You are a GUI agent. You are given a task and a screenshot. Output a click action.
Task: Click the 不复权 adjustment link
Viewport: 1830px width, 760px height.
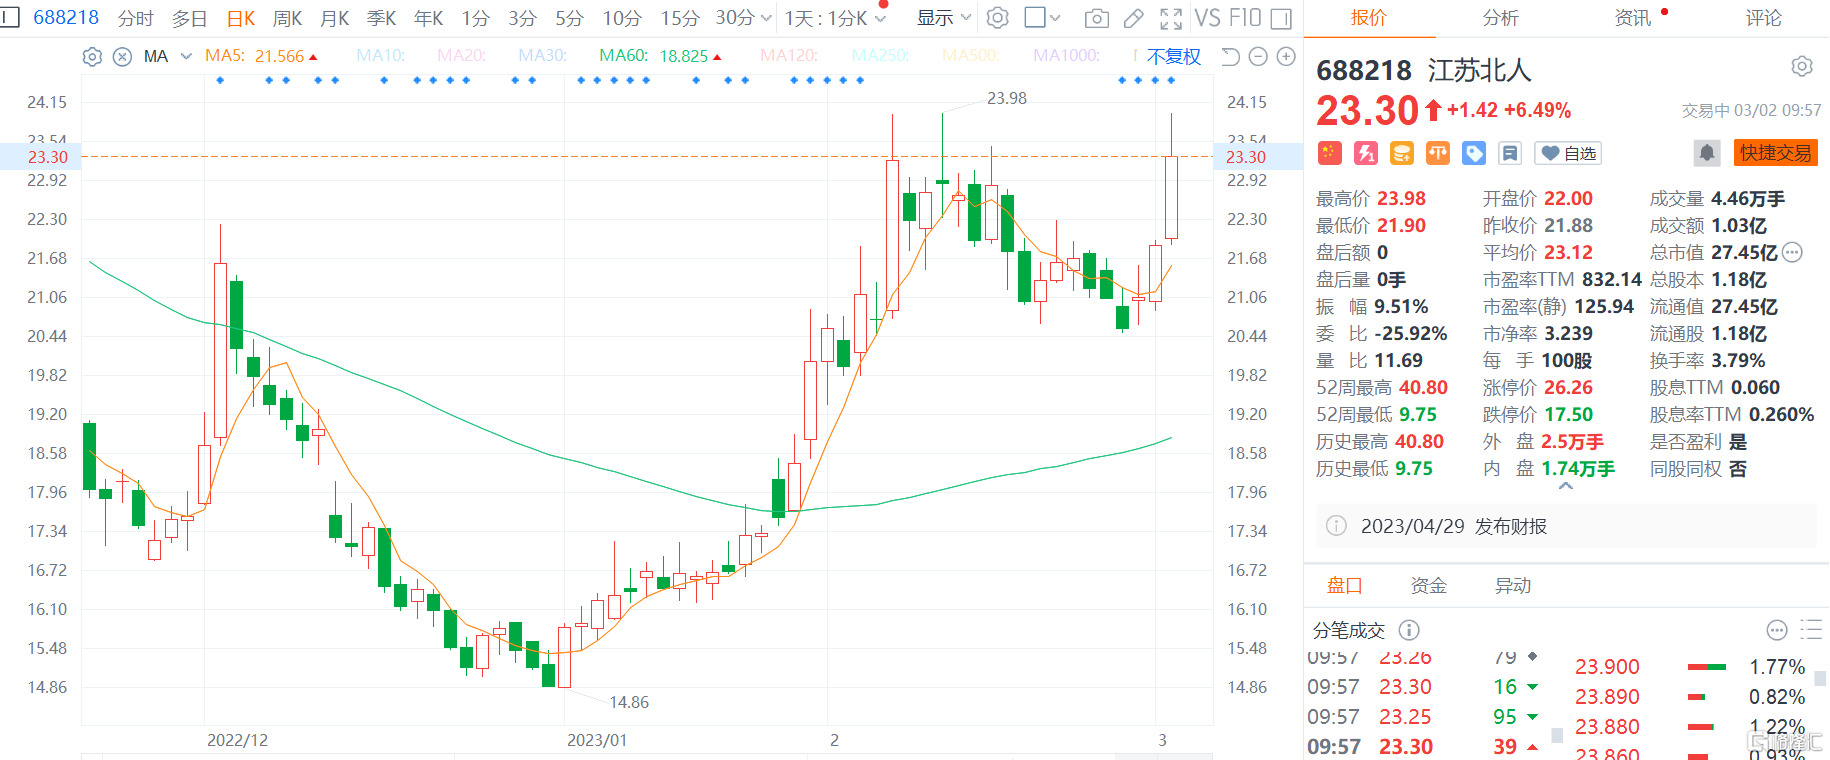(x=1173, y=57)
